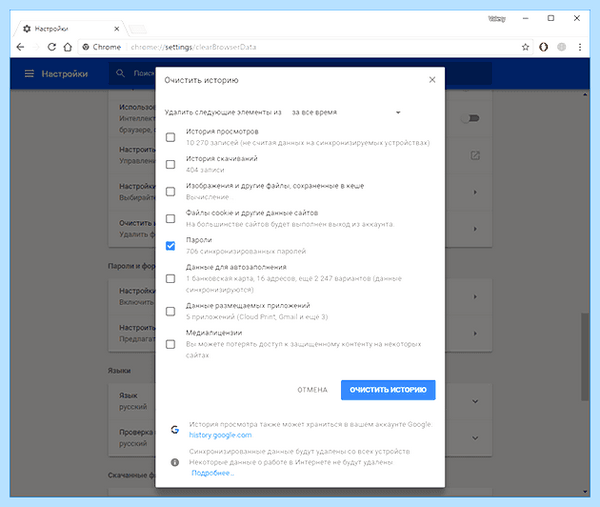Click ОЧИСТИТЬ ИСТОРИЮ button
Viewport: 600px width, 507px height.
(388, 390)
